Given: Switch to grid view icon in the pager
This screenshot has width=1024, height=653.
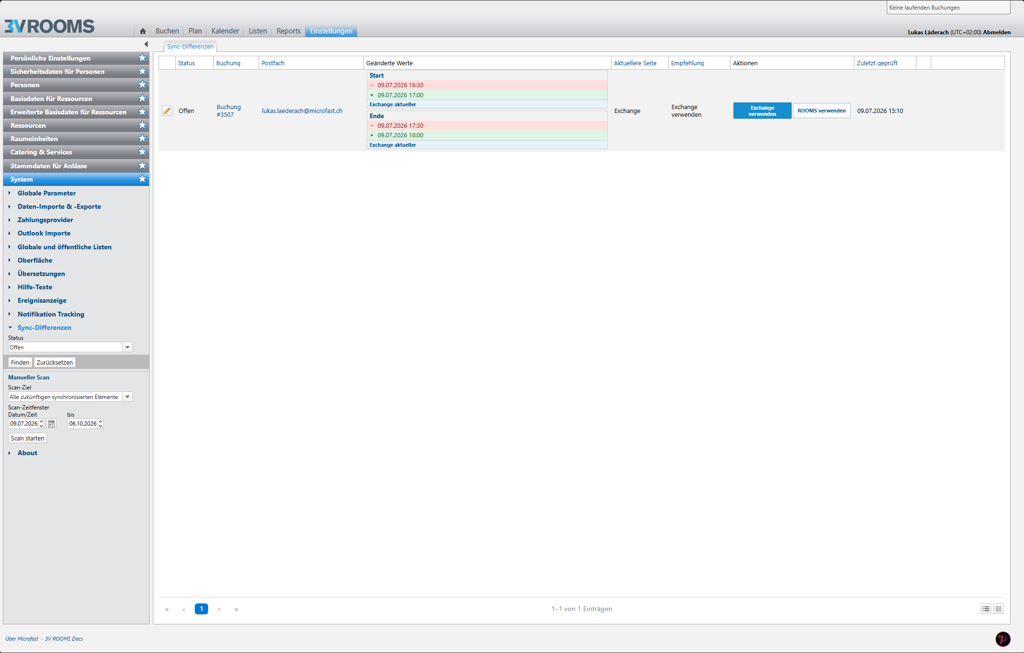Looking at the screenshot, I should coord(999,609).
